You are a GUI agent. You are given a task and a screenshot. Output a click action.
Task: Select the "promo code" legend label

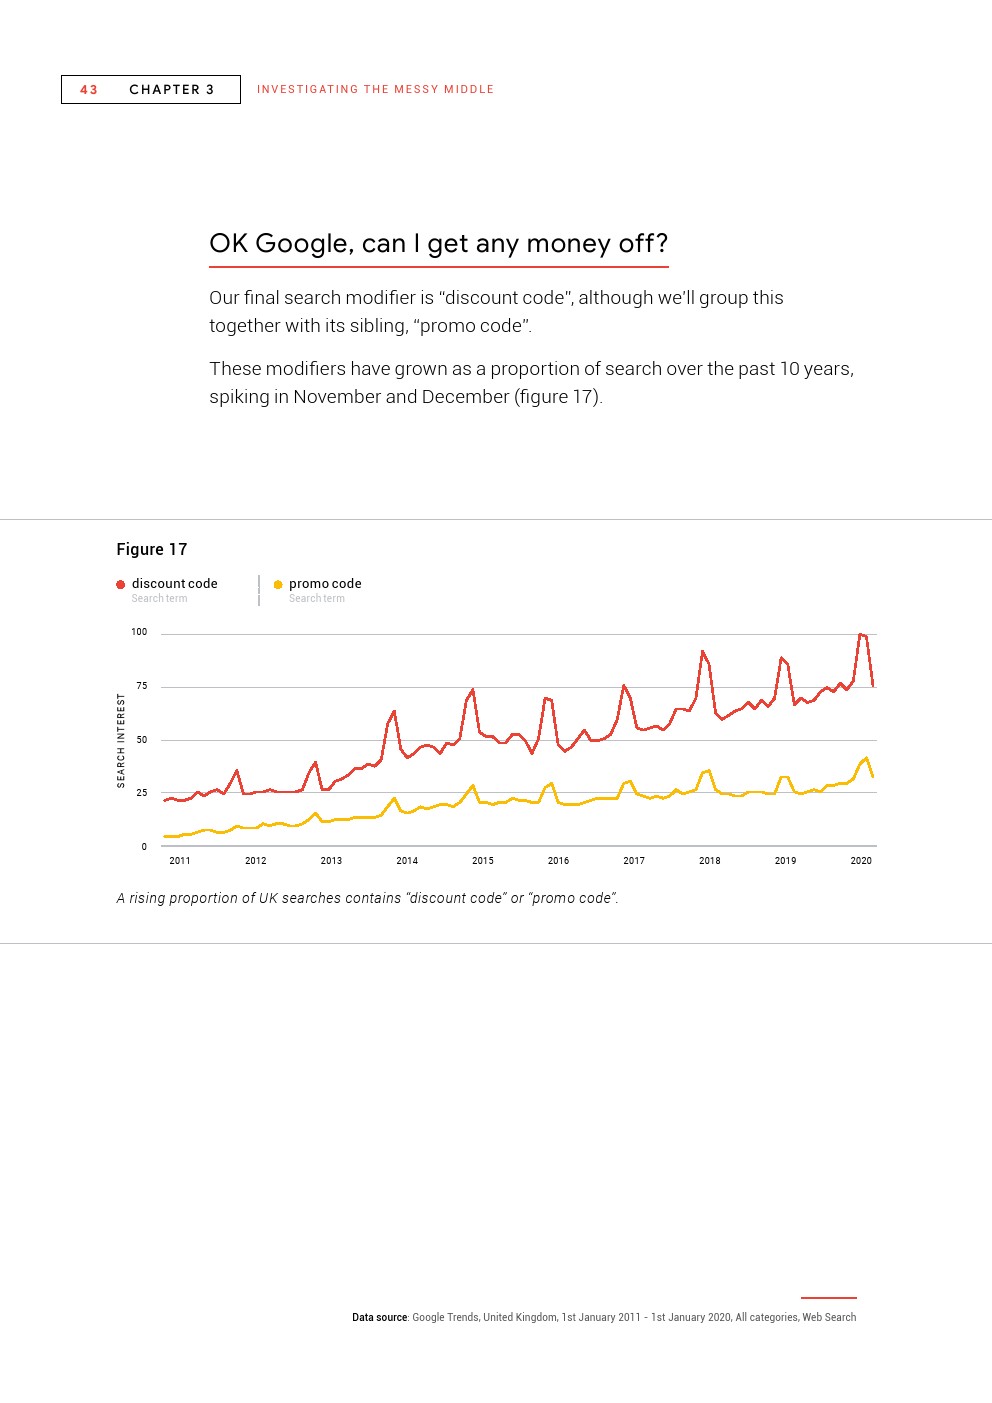(x=325, y=584)
